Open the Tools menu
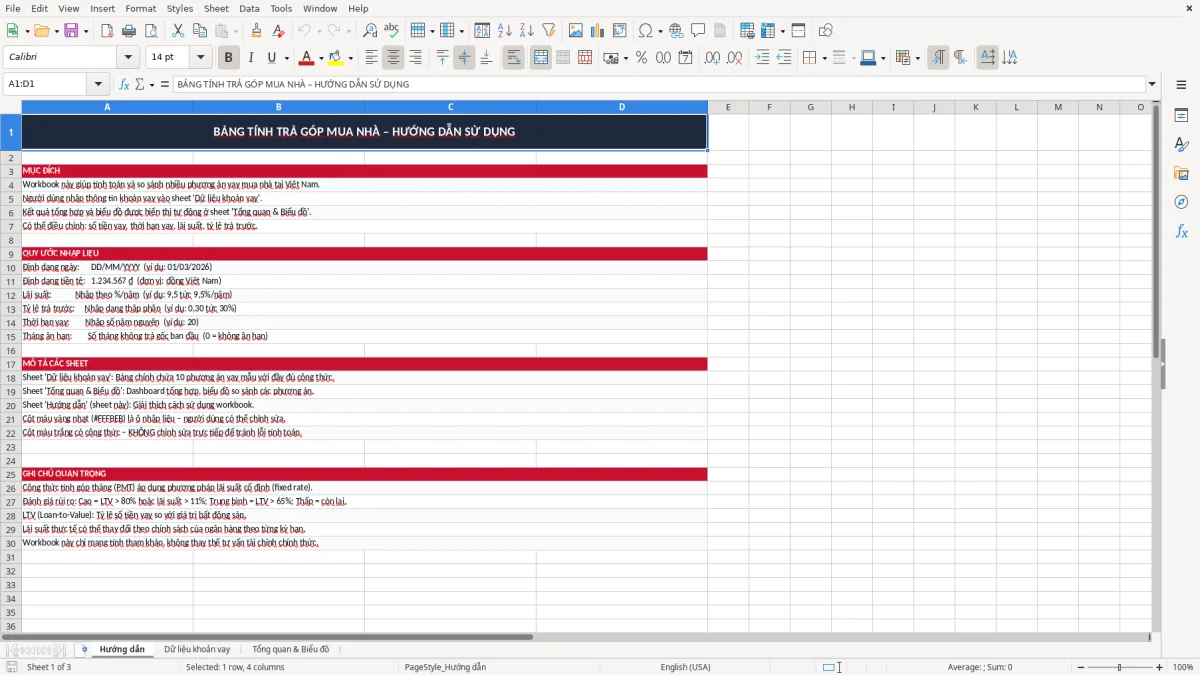 point(281,8)
